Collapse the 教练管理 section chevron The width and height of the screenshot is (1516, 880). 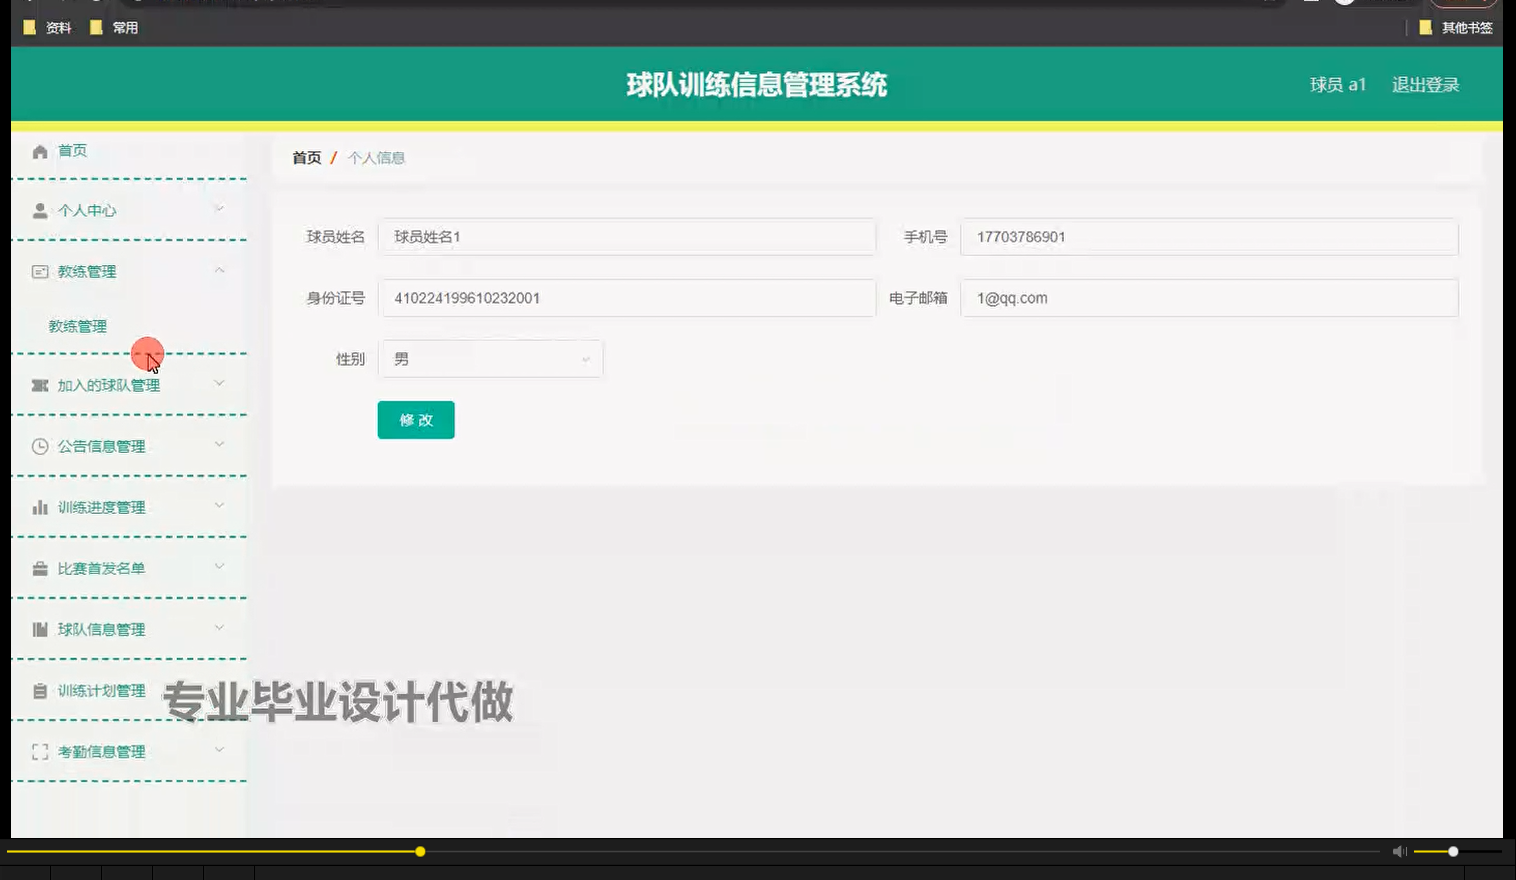tap(220, 270)
